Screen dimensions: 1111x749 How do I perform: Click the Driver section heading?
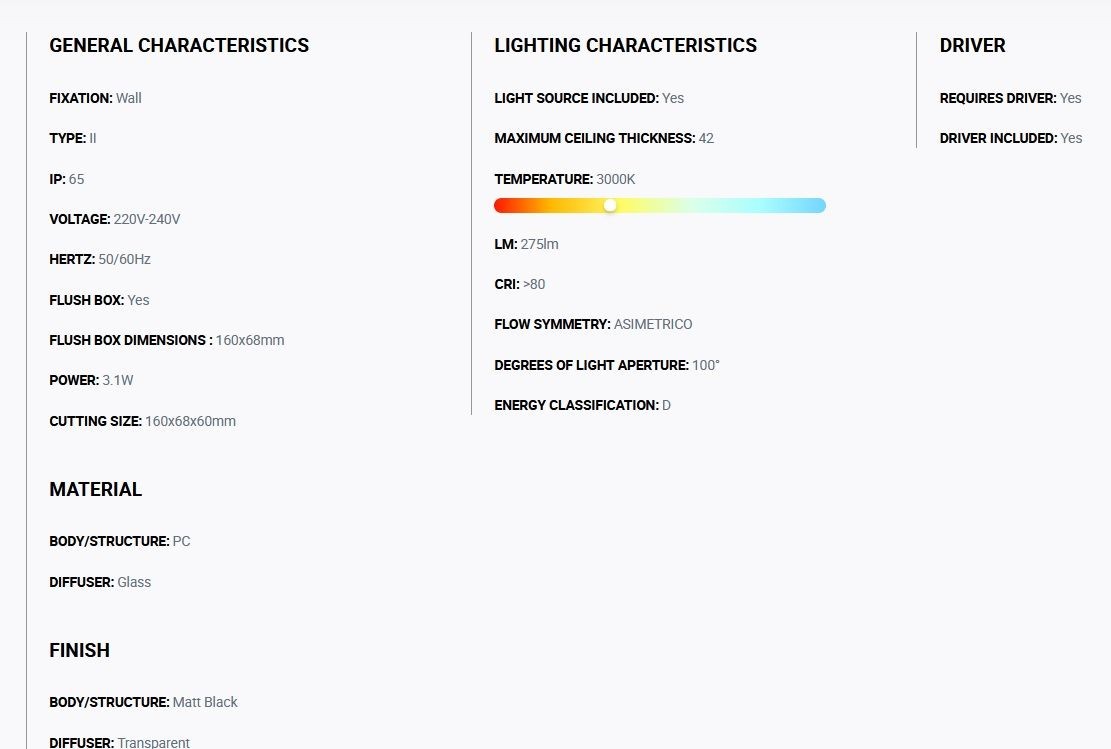(972, 45)
